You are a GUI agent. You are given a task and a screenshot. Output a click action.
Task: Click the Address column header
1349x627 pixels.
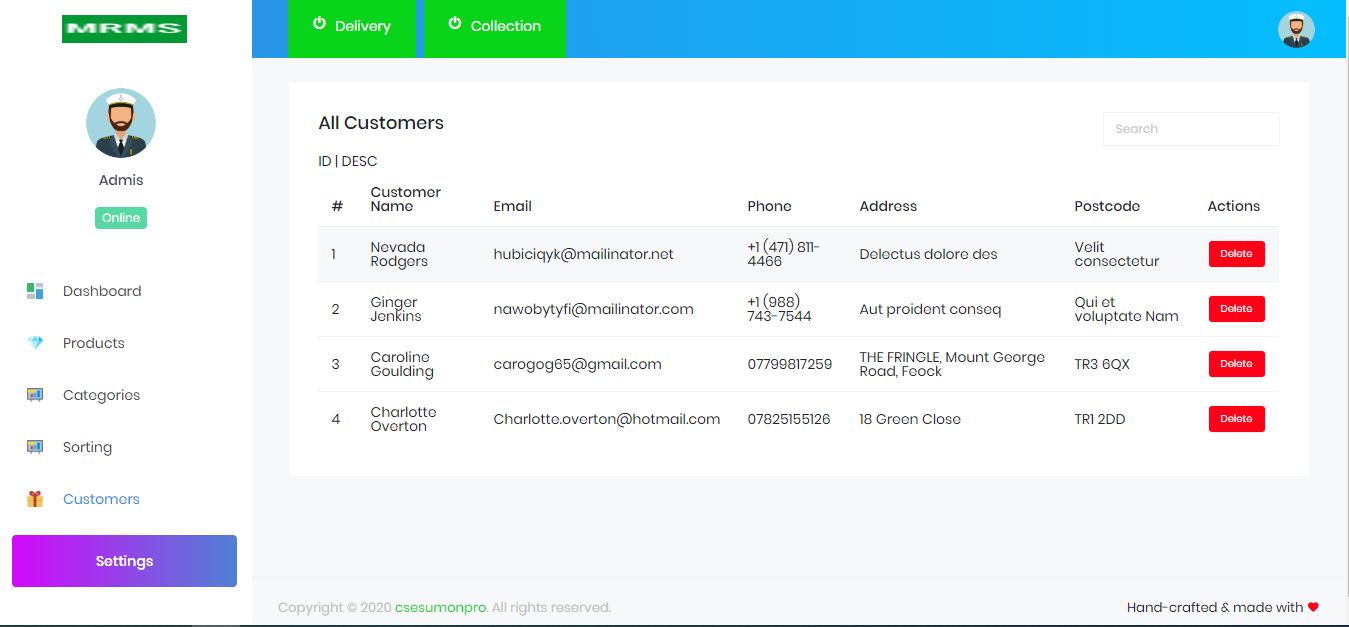click(888, 206)
